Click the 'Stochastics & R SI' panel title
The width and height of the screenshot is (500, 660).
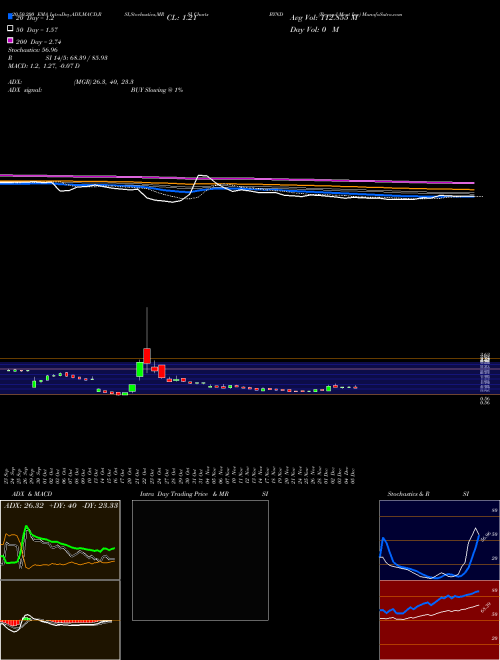pyautogui.click(x=428, y=494)
